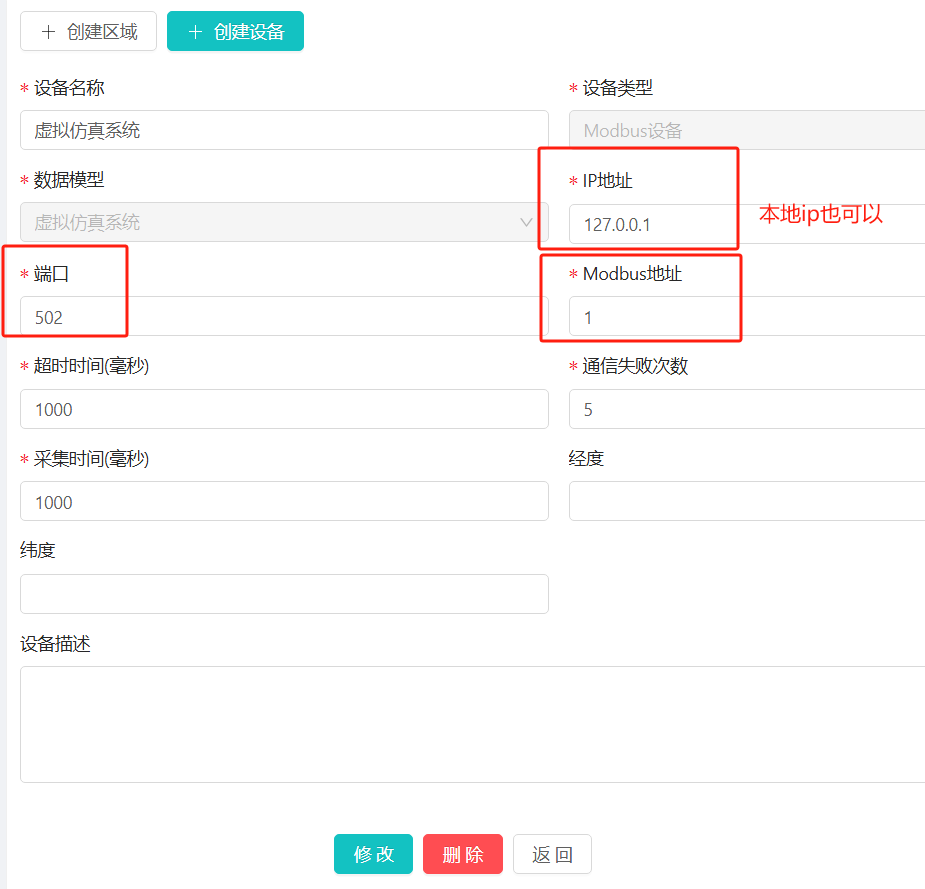The width and height of the screenshot is (925, 889).
Task: Select the 通信失败次数 input field
Action: (746, 409)
